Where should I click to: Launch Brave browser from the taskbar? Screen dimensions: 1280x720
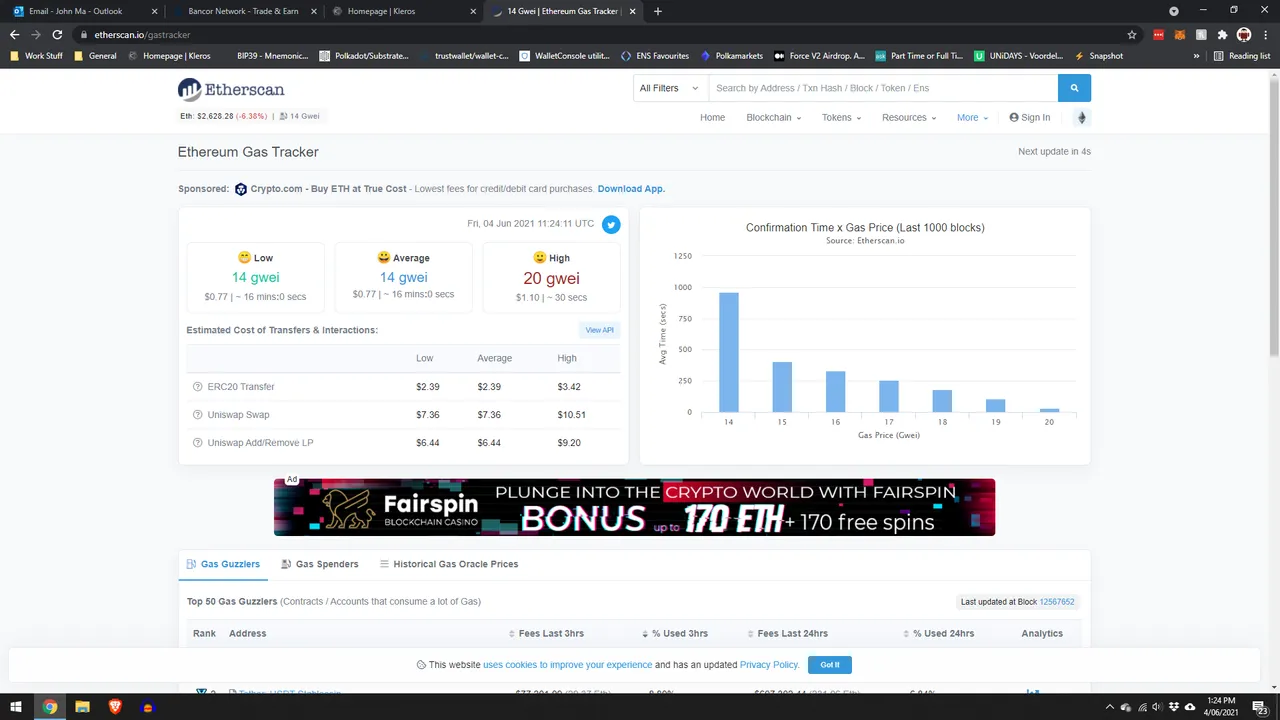coord(115,707)
